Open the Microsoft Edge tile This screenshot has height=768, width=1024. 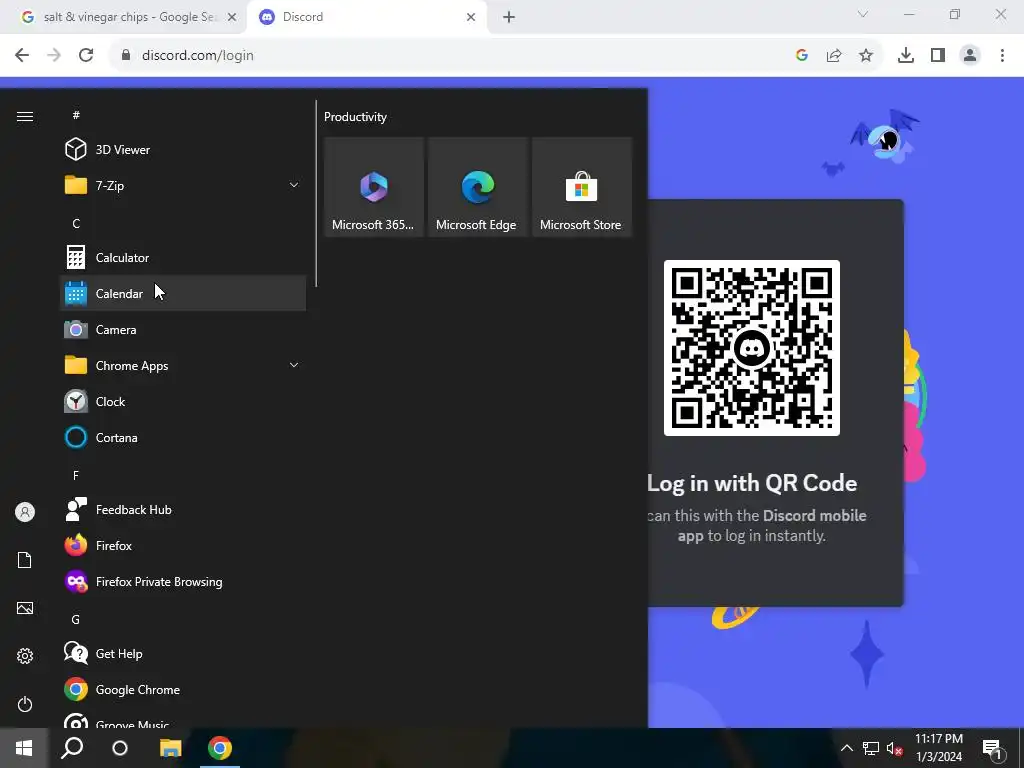pos(477,187)
